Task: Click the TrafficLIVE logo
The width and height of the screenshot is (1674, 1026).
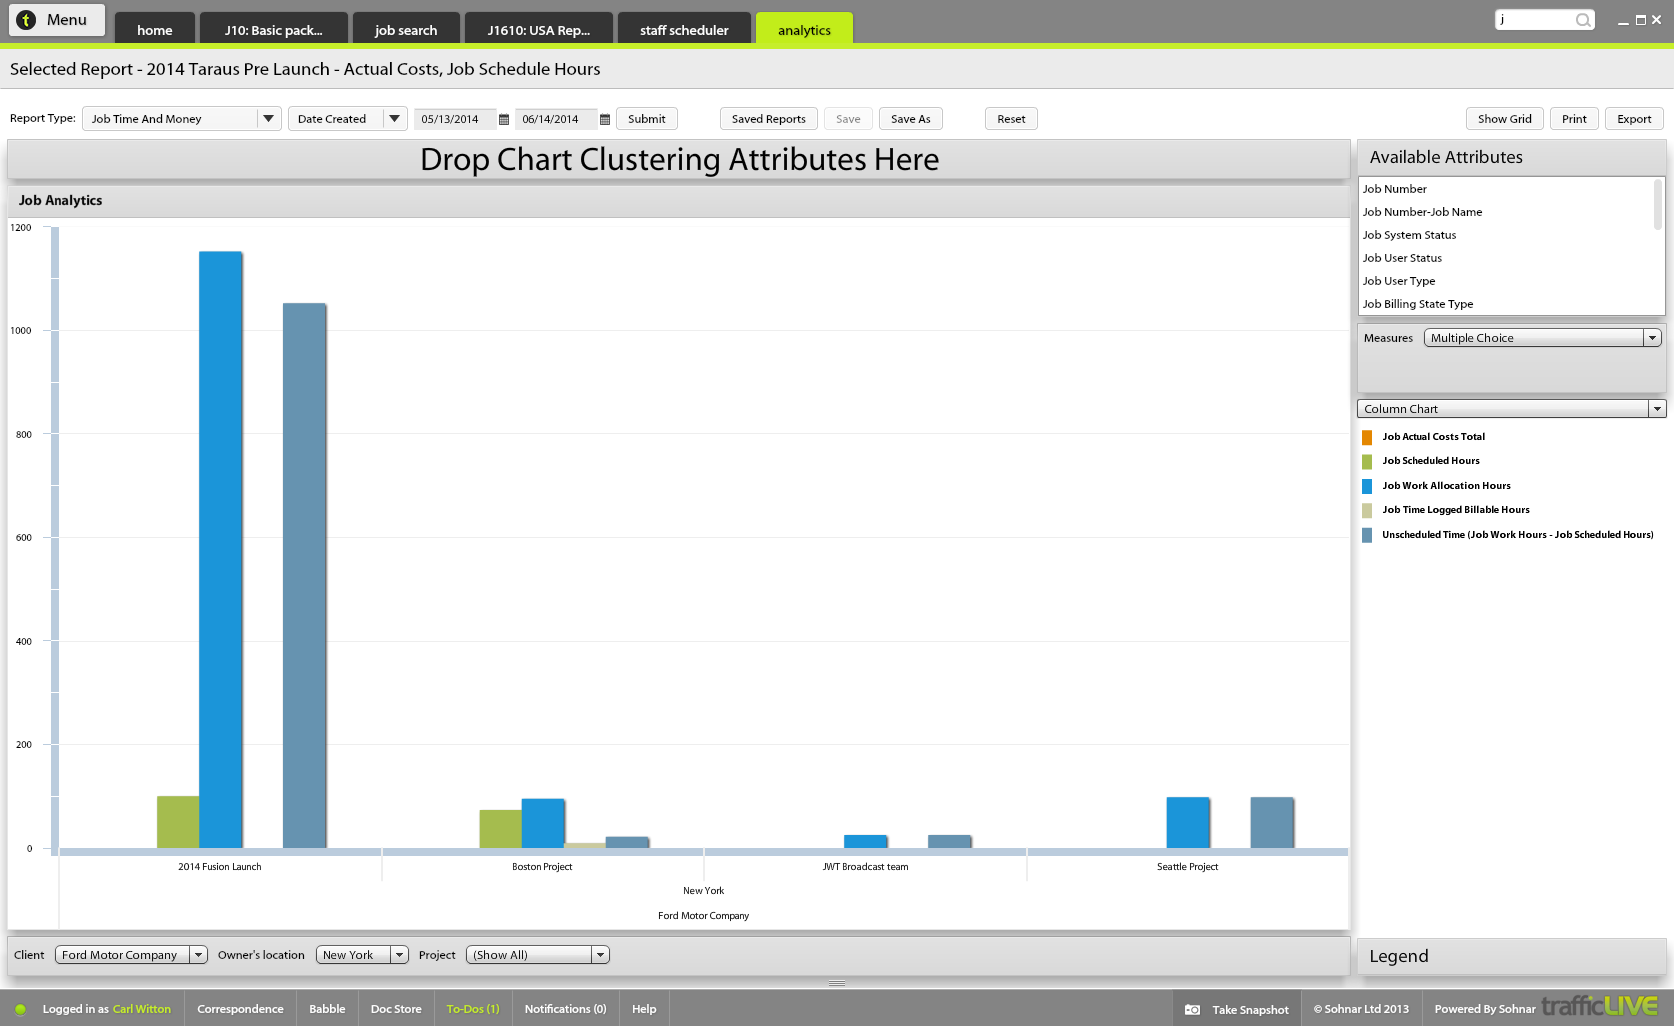Action: [1599, 1006]
